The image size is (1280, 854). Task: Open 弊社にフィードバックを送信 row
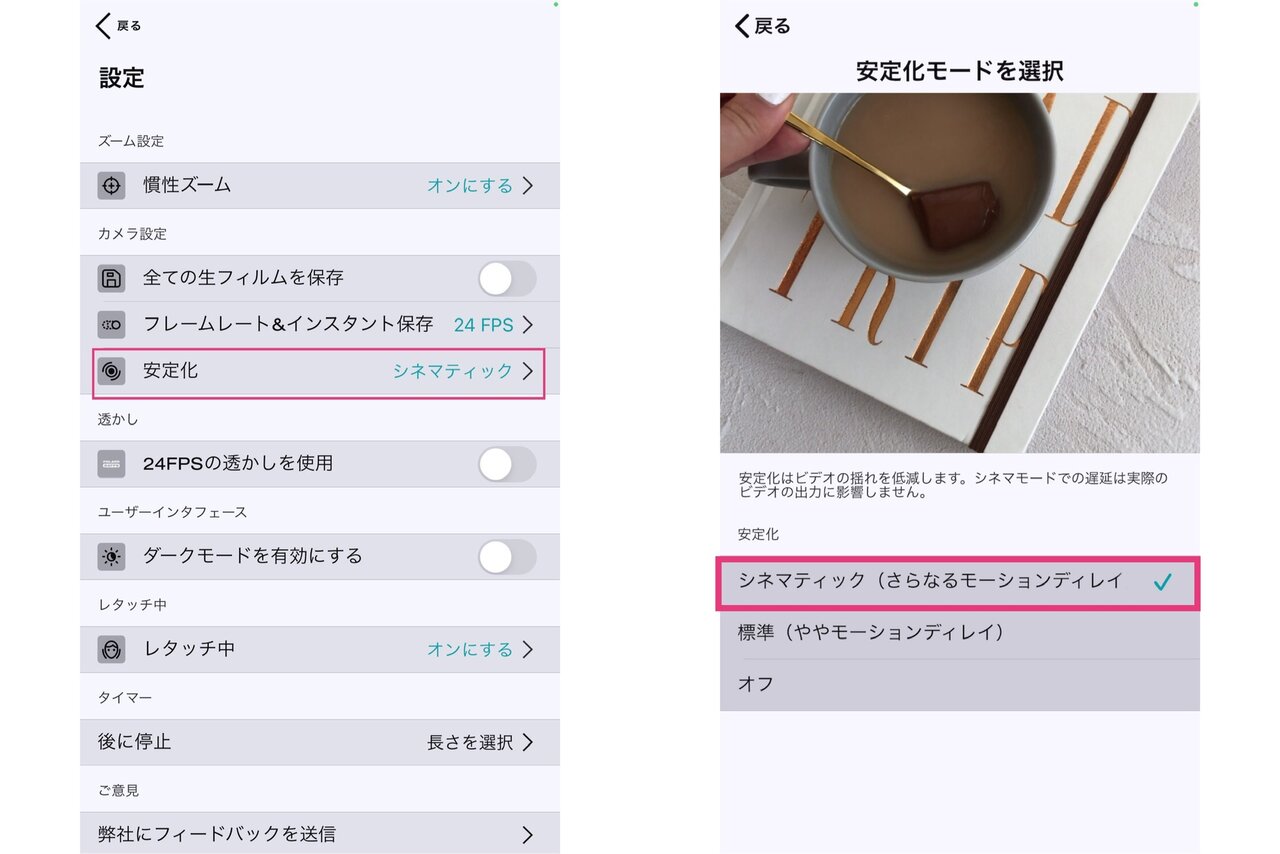tap(320, 833)
